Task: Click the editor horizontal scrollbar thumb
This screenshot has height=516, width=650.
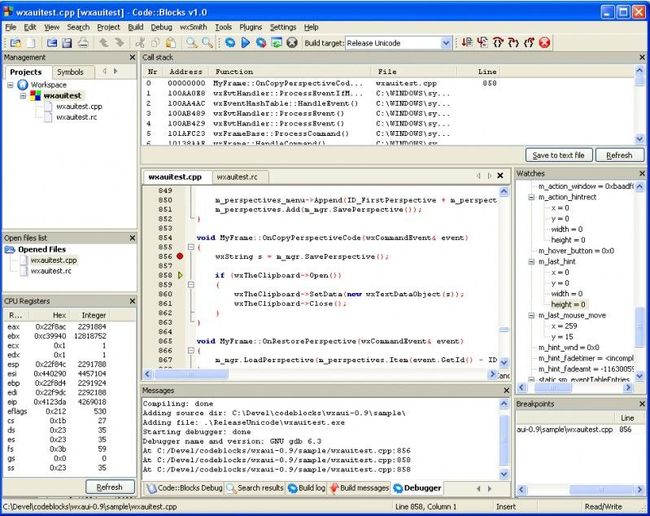Action: 191,374
